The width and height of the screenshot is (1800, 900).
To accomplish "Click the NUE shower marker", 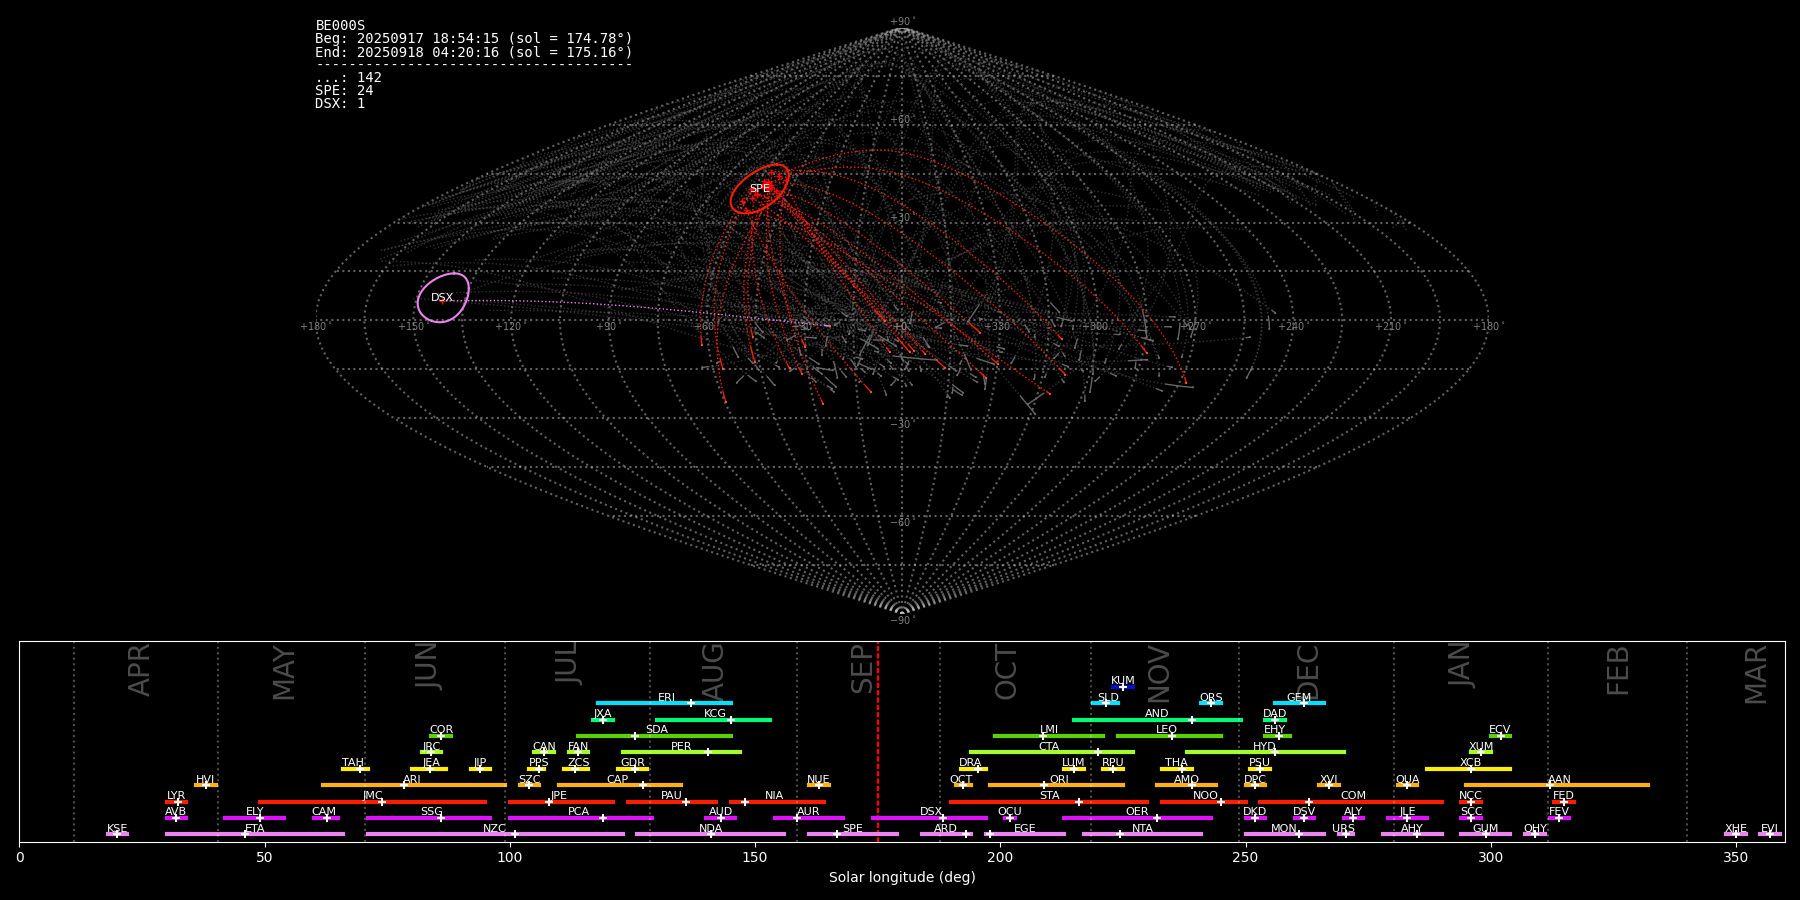I will (818, 785).
